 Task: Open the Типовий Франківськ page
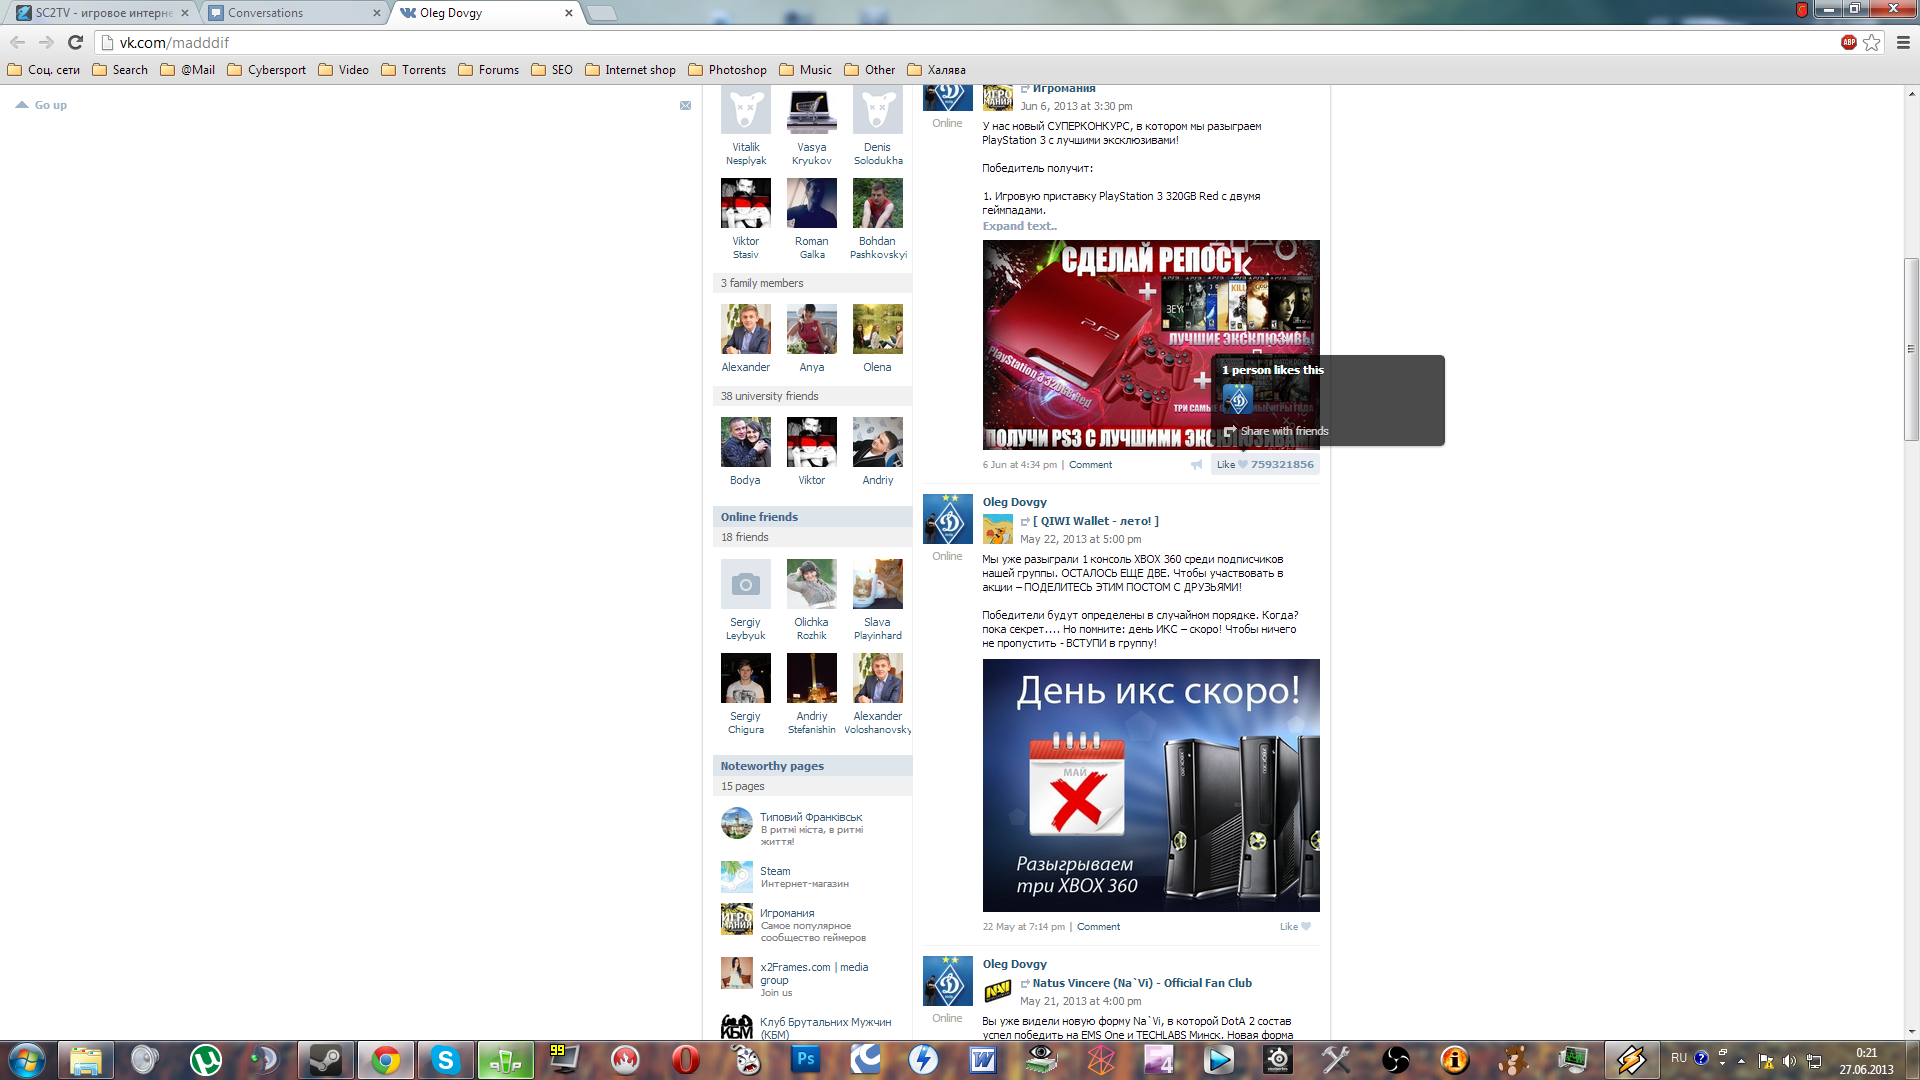(810, 817)
